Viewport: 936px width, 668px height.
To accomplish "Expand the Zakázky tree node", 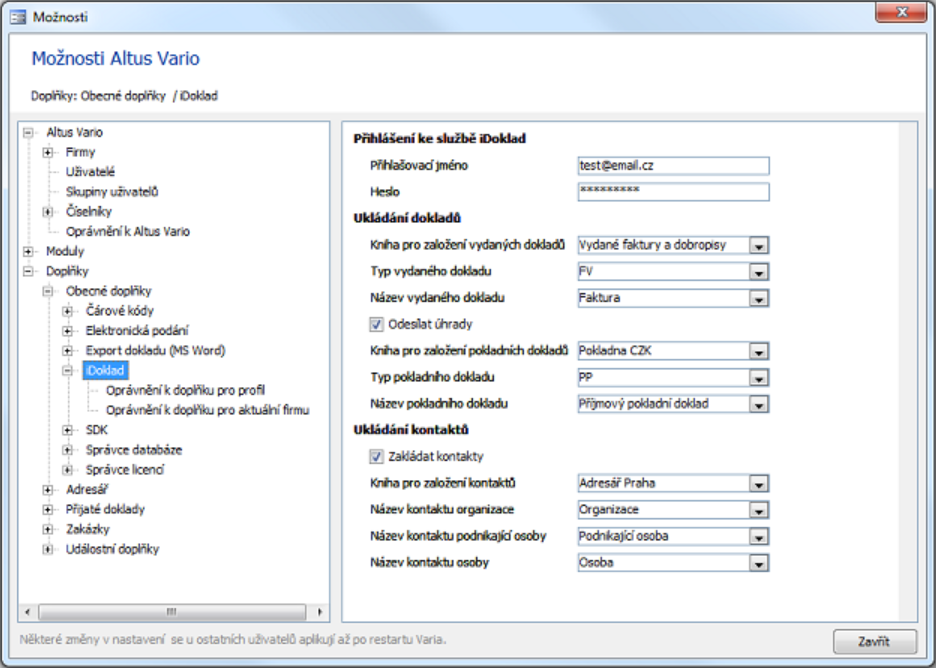I will [x=48, y=530].
